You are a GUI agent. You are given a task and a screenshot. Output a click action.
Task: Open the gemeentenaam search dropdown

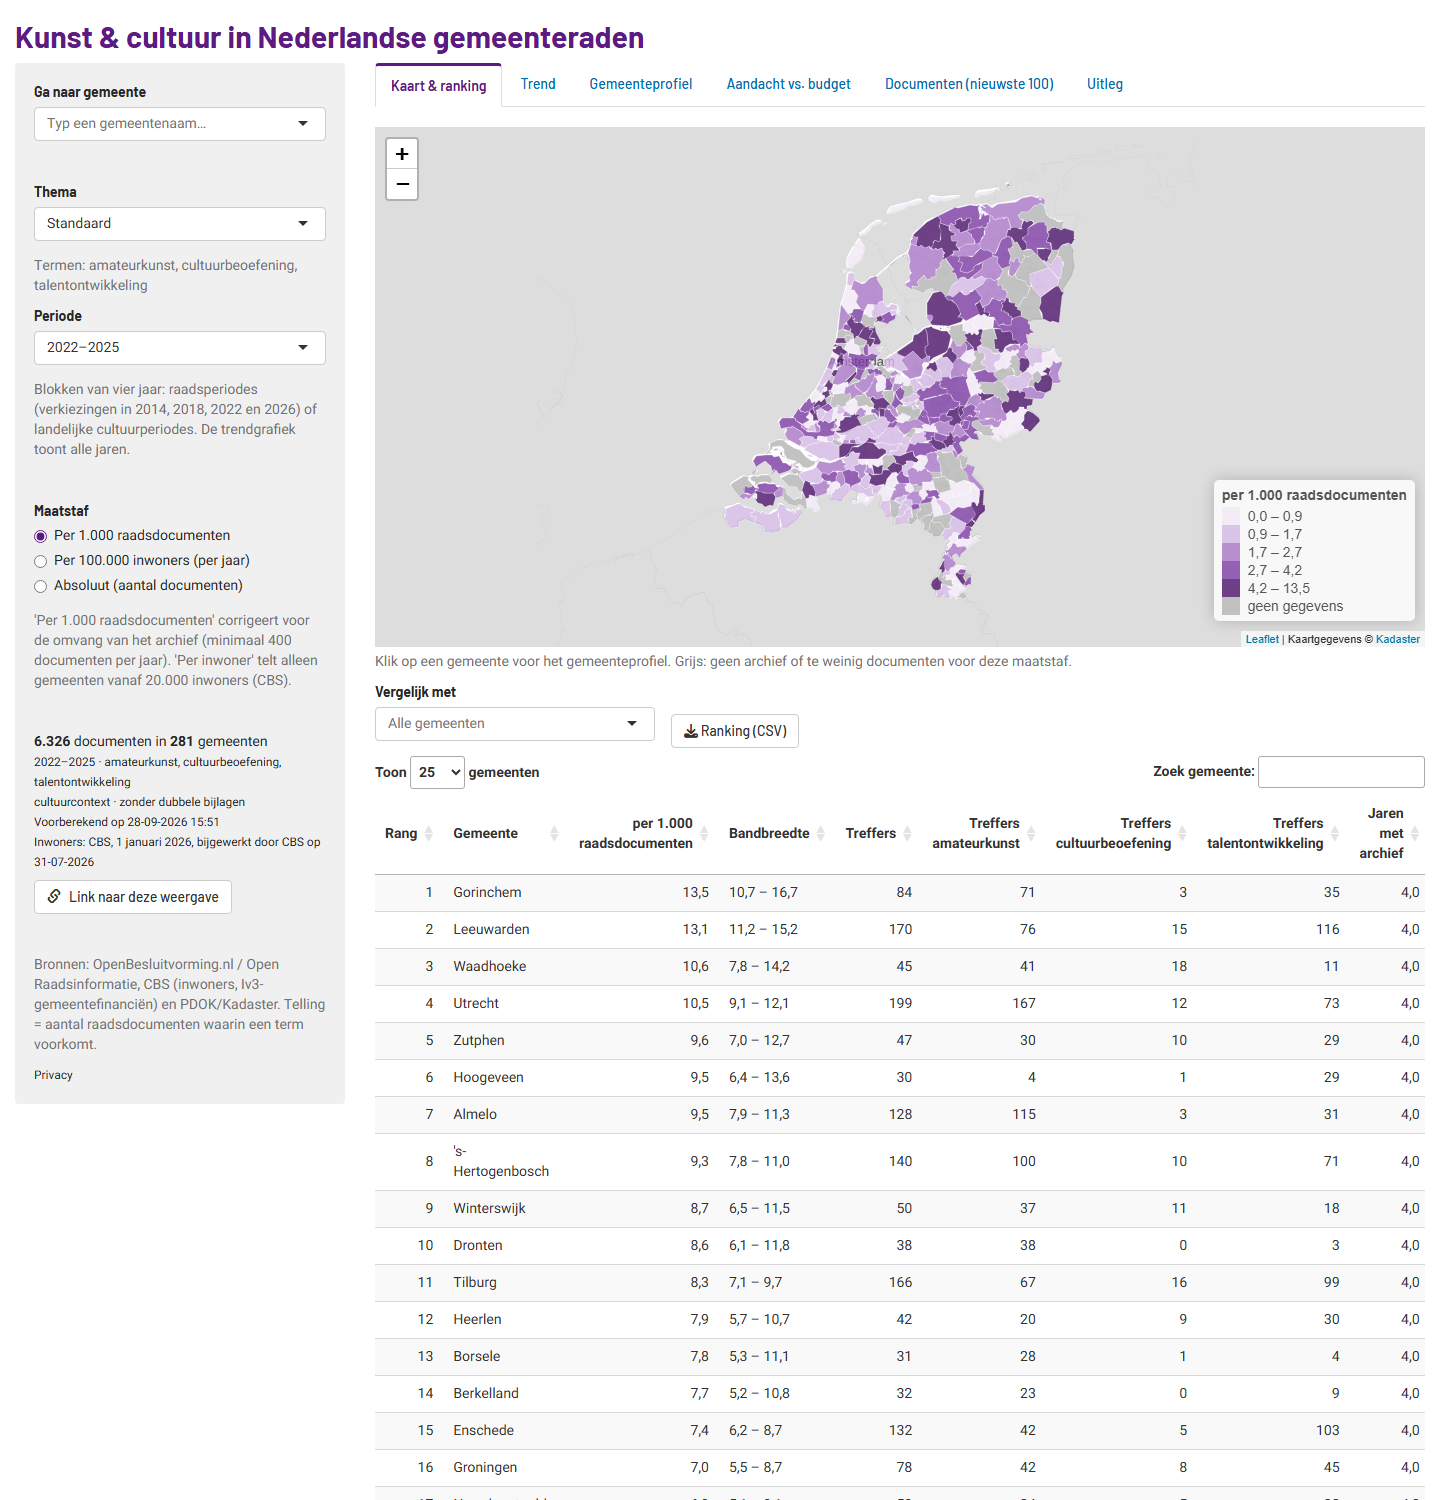(180, 124)
